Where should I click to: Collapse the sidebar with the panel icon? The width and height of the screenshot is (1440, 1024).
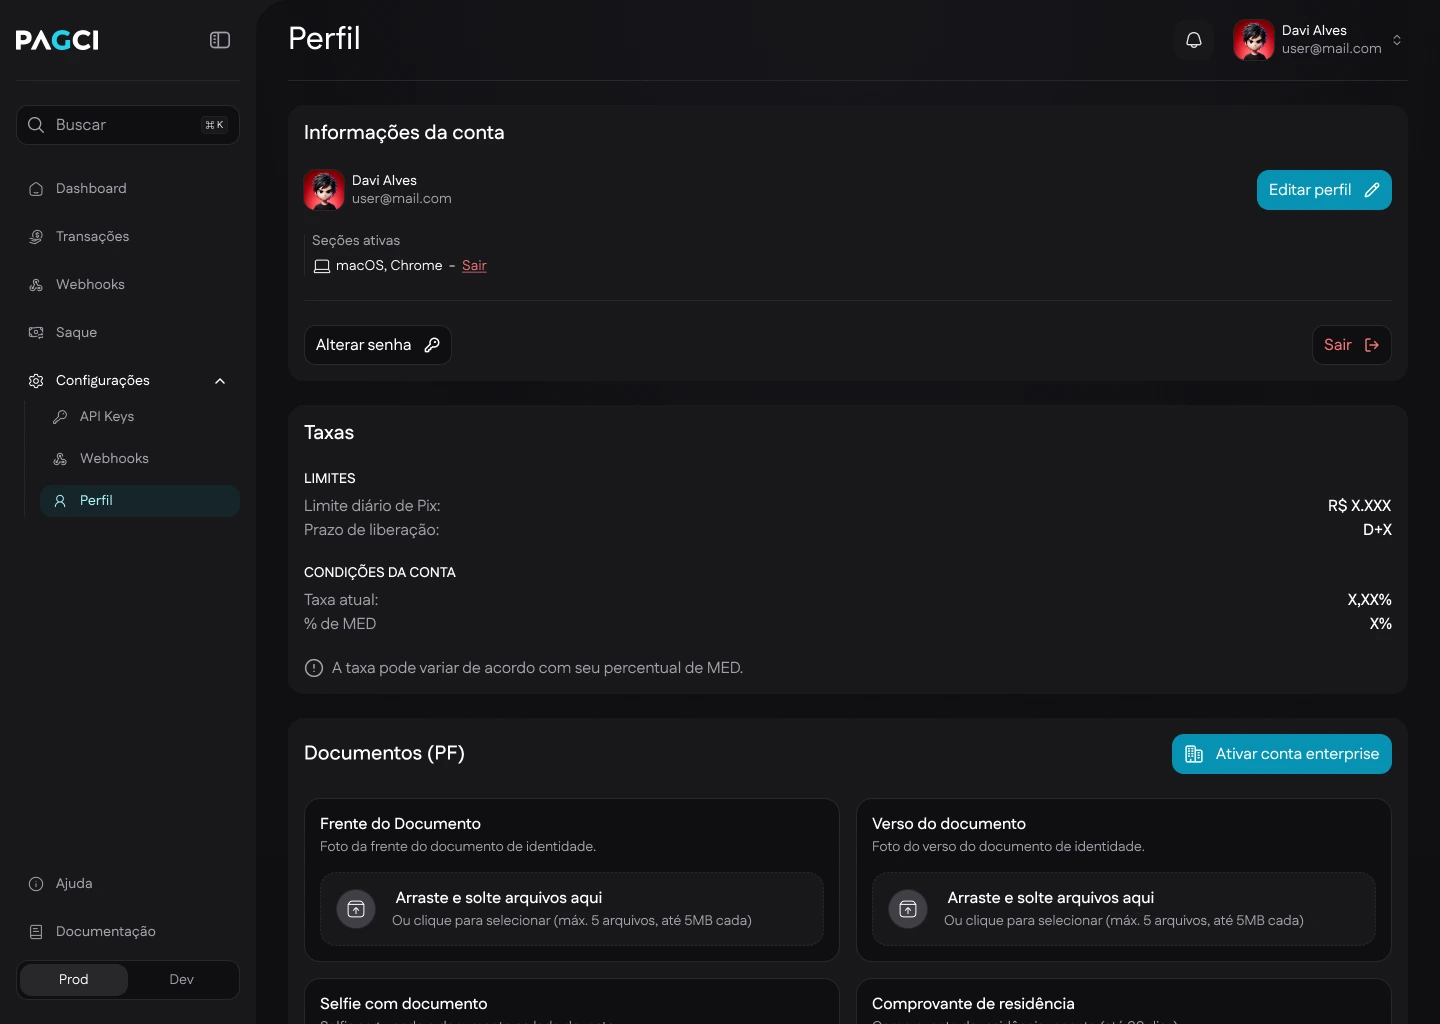point(220,40)
